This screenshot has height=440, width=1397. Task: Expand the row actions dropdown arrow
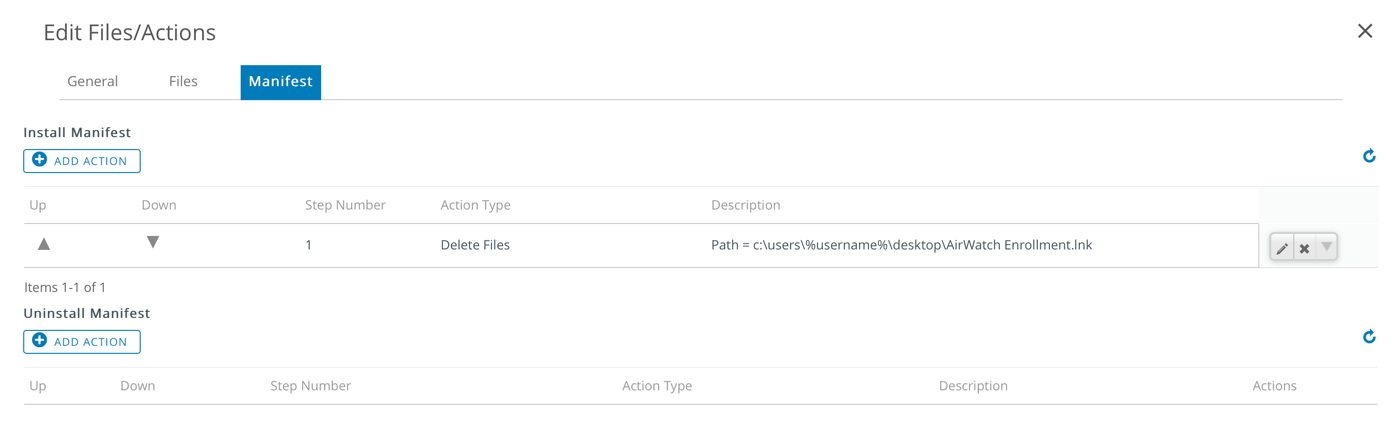coord(1326,247)
